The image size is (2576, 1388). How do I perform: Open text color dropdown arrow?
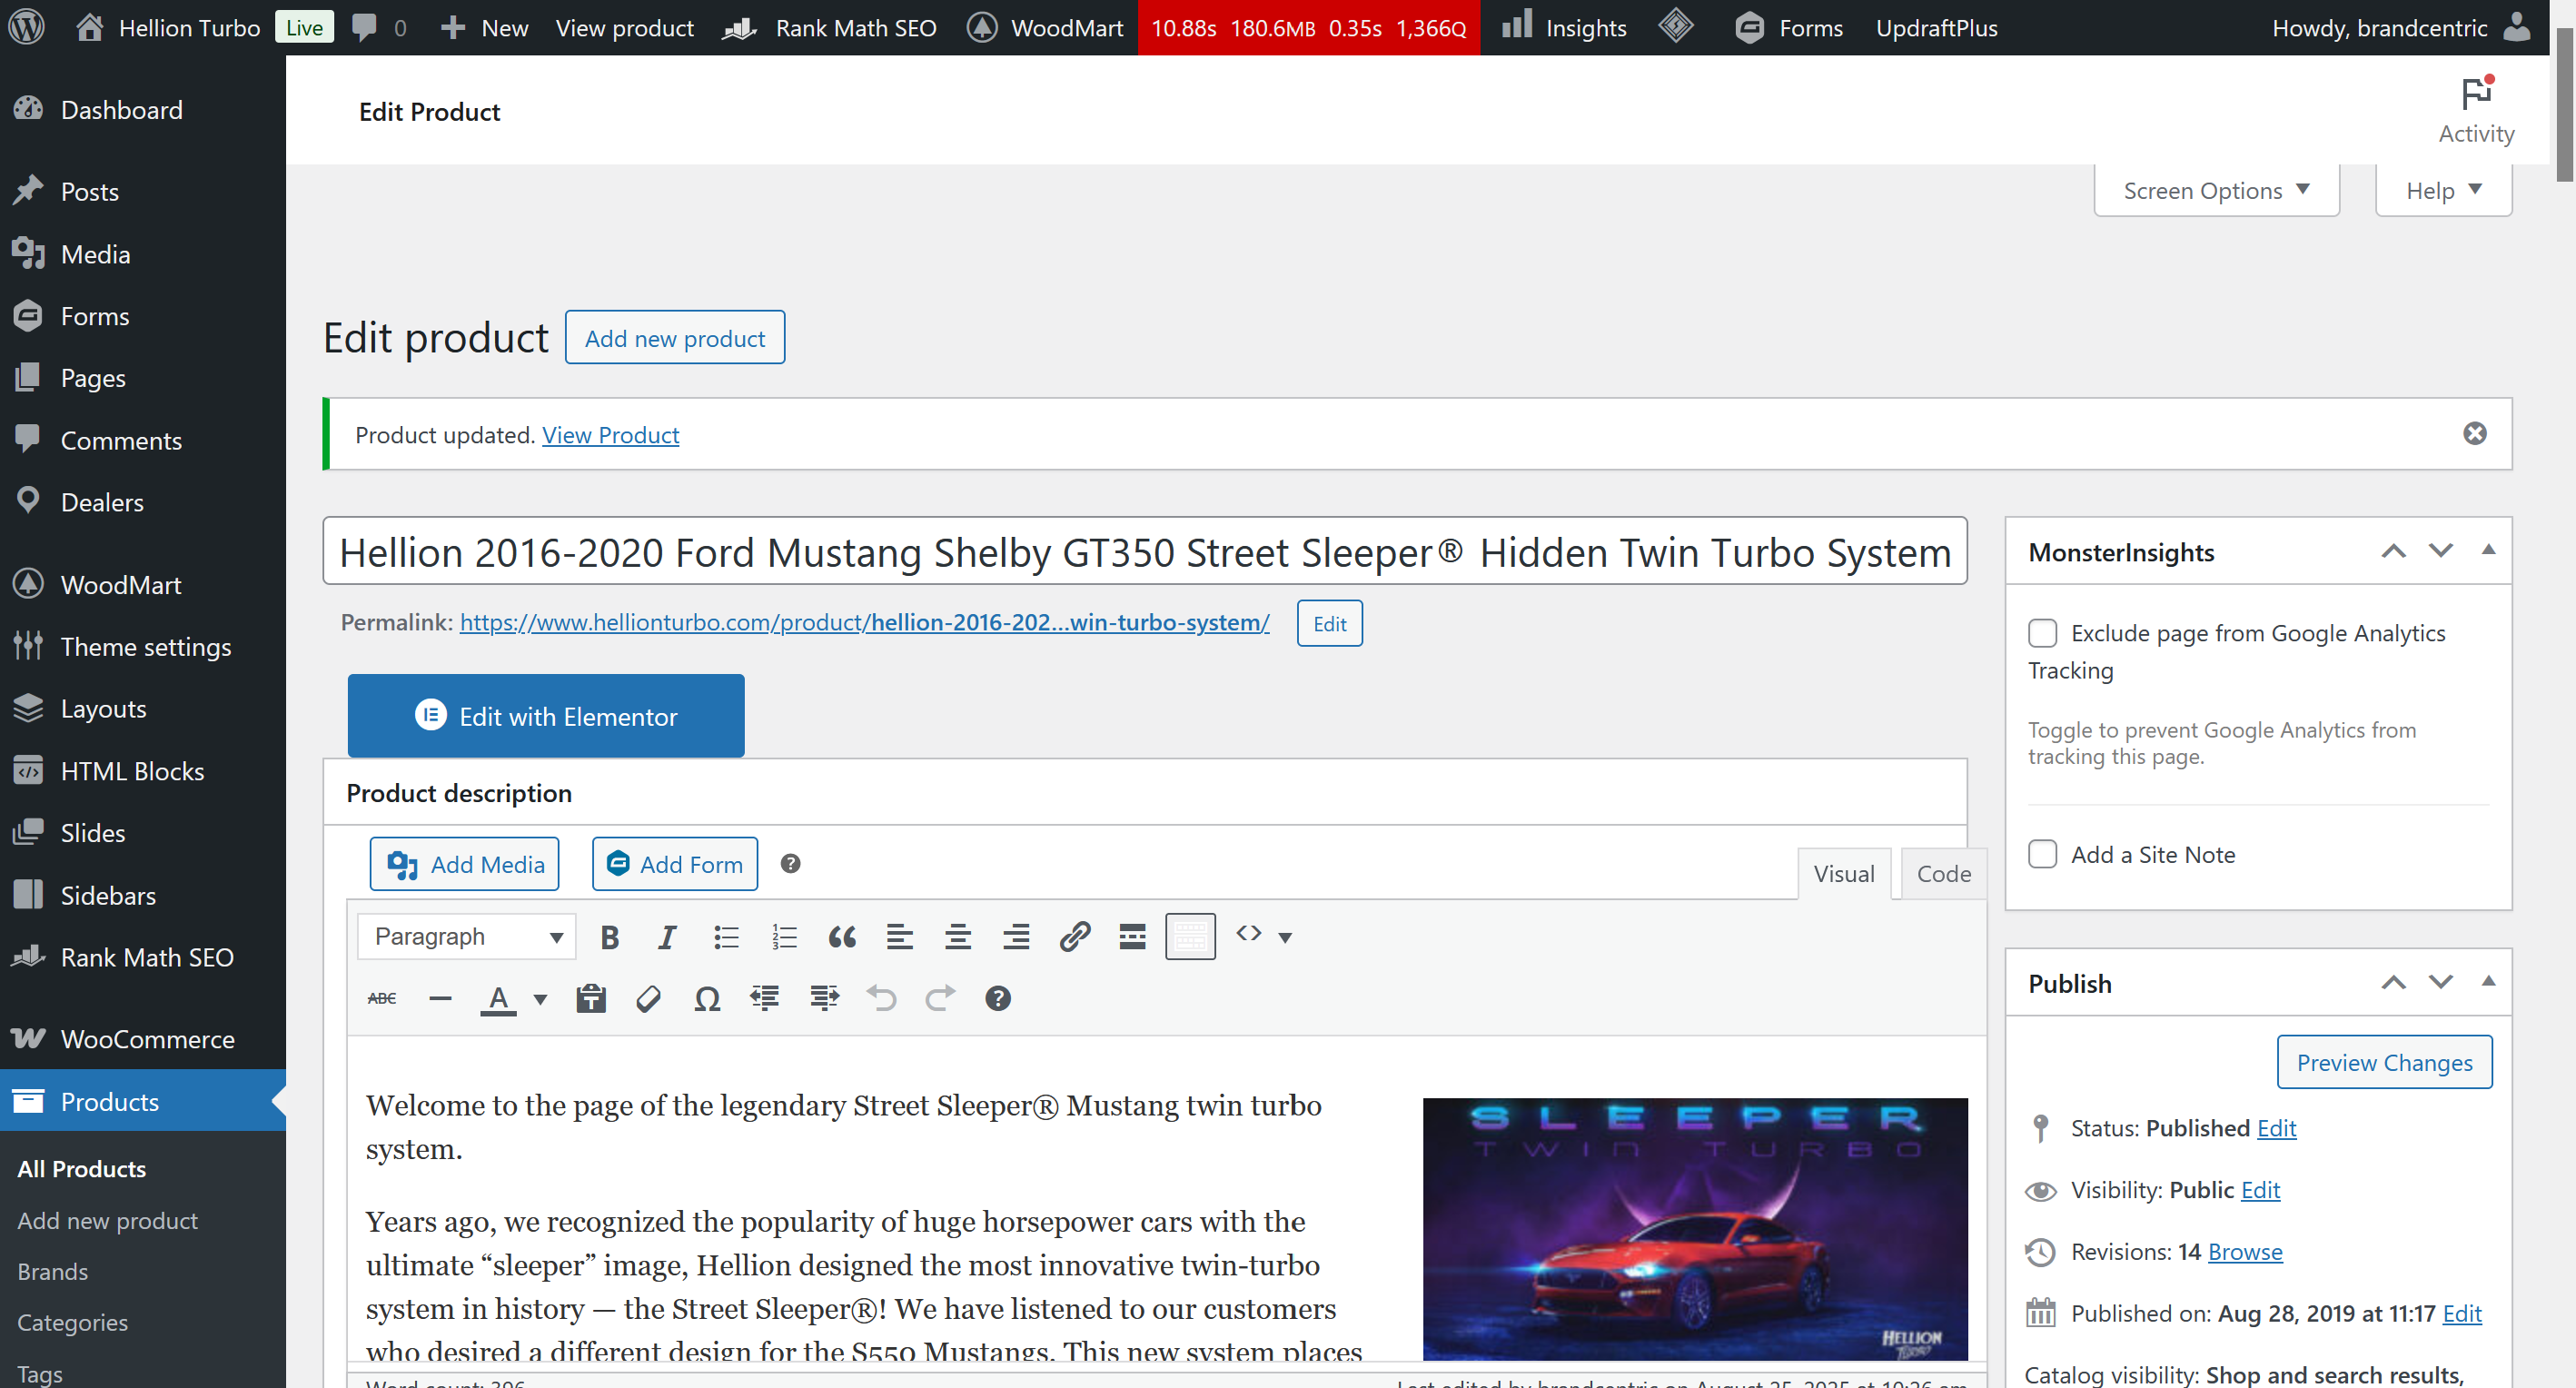point(540,998)
